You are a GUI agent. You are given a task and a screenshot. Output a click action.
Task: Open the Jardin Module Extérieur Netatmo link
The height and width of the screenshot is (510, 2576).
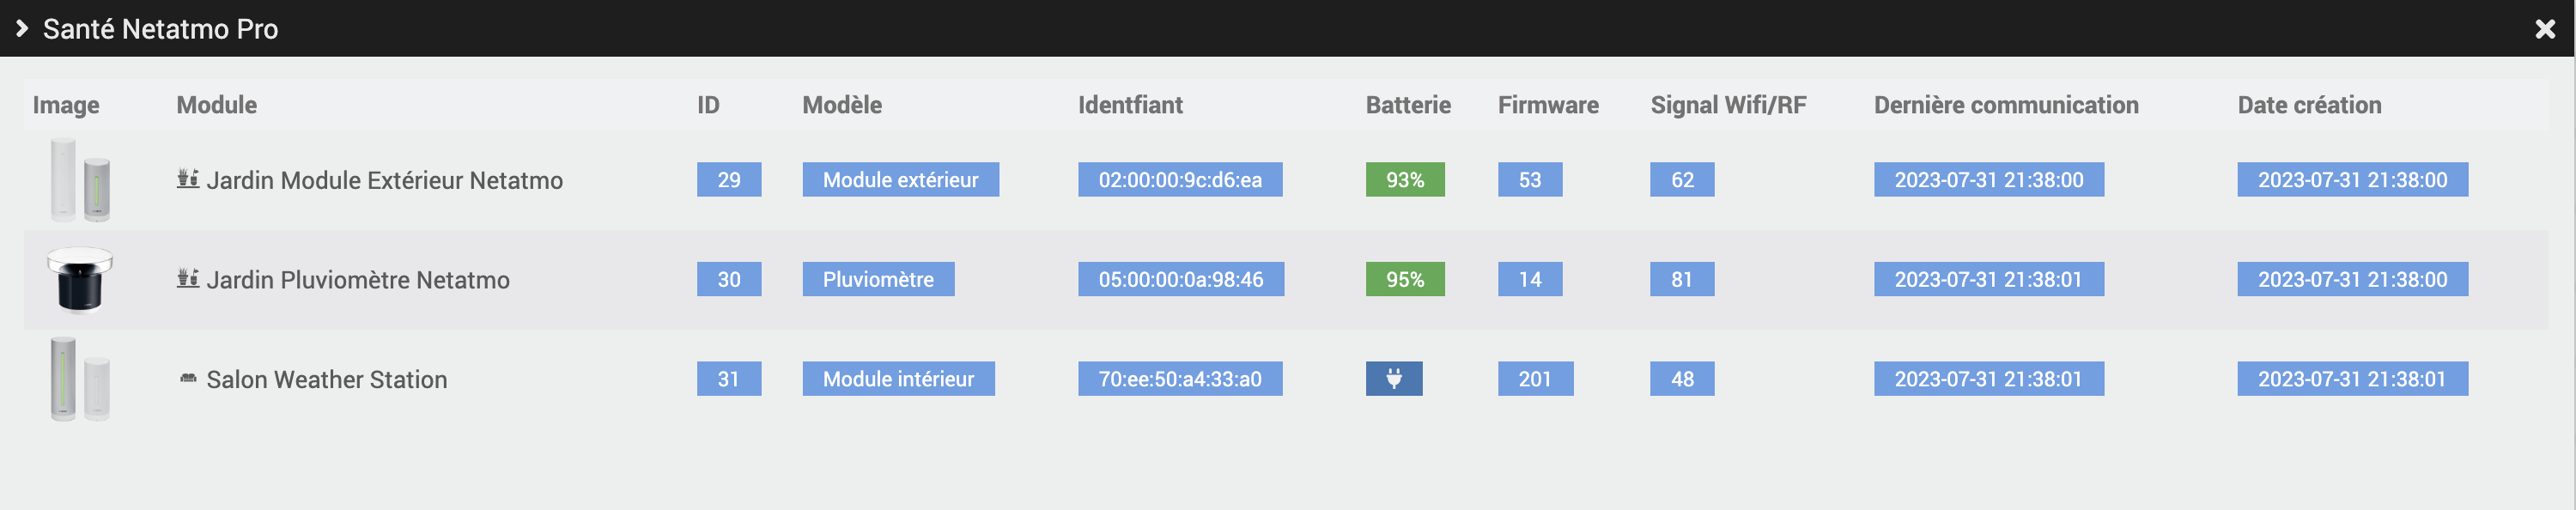[384, 180]
